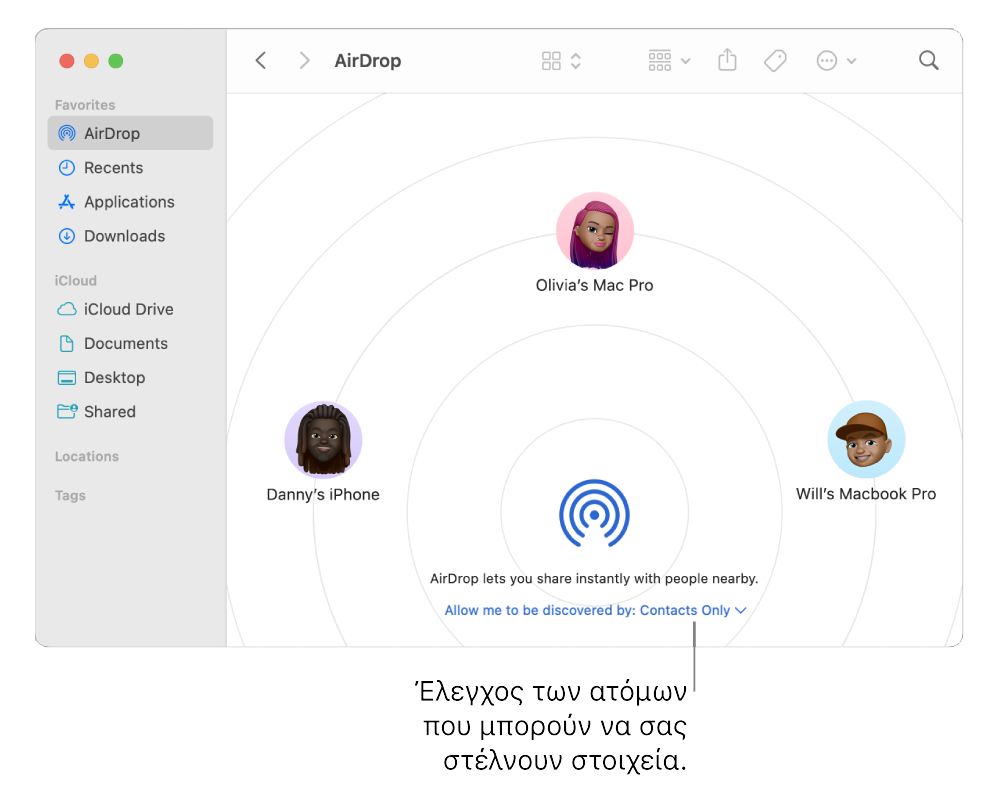Click the Recents clock icon
The width and height of the screenshot is (1000, 808).
pyautogui.click(x=67, y=168)
